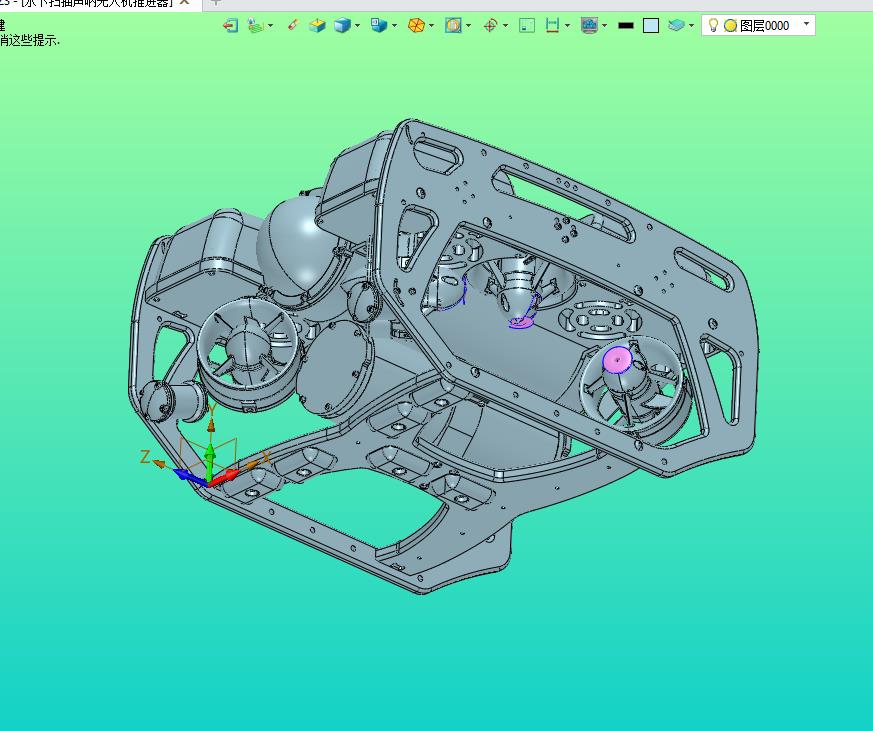Click the circular section view icon

453,25
